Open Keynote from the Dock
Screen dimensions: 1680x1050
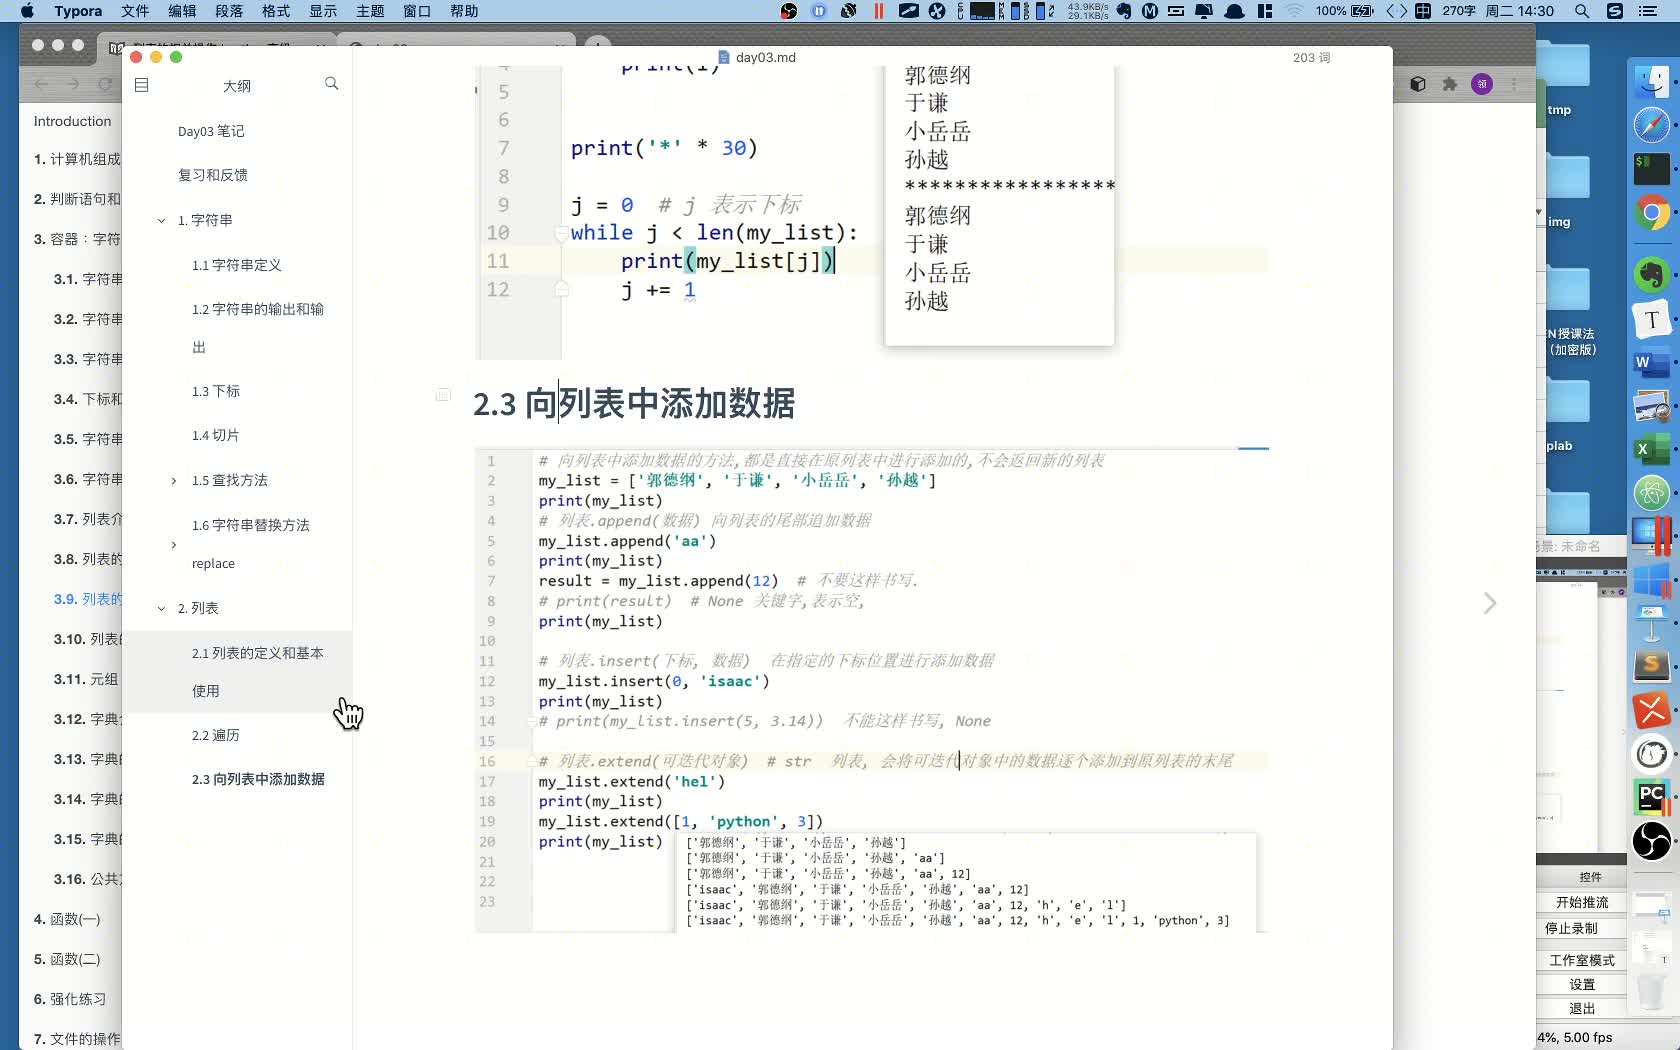coord(1652,622)
